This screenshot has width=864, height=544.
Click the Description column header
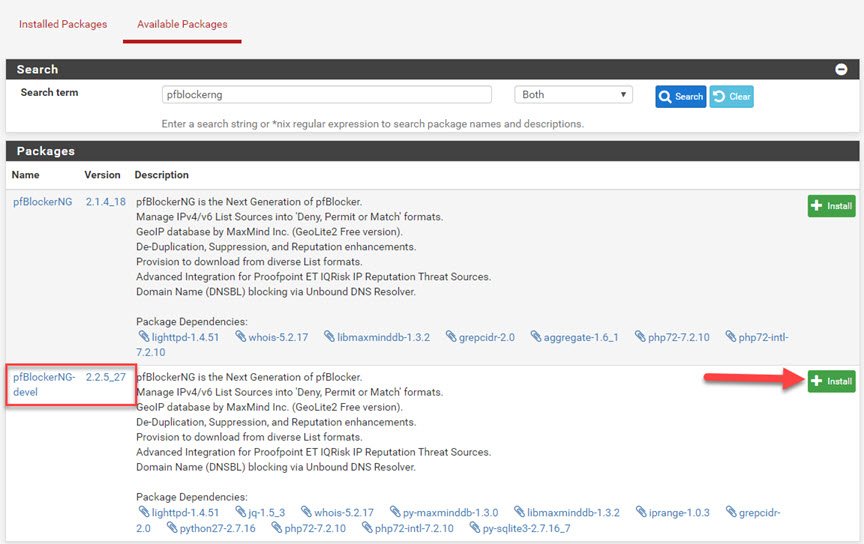(x=161, y=175)
